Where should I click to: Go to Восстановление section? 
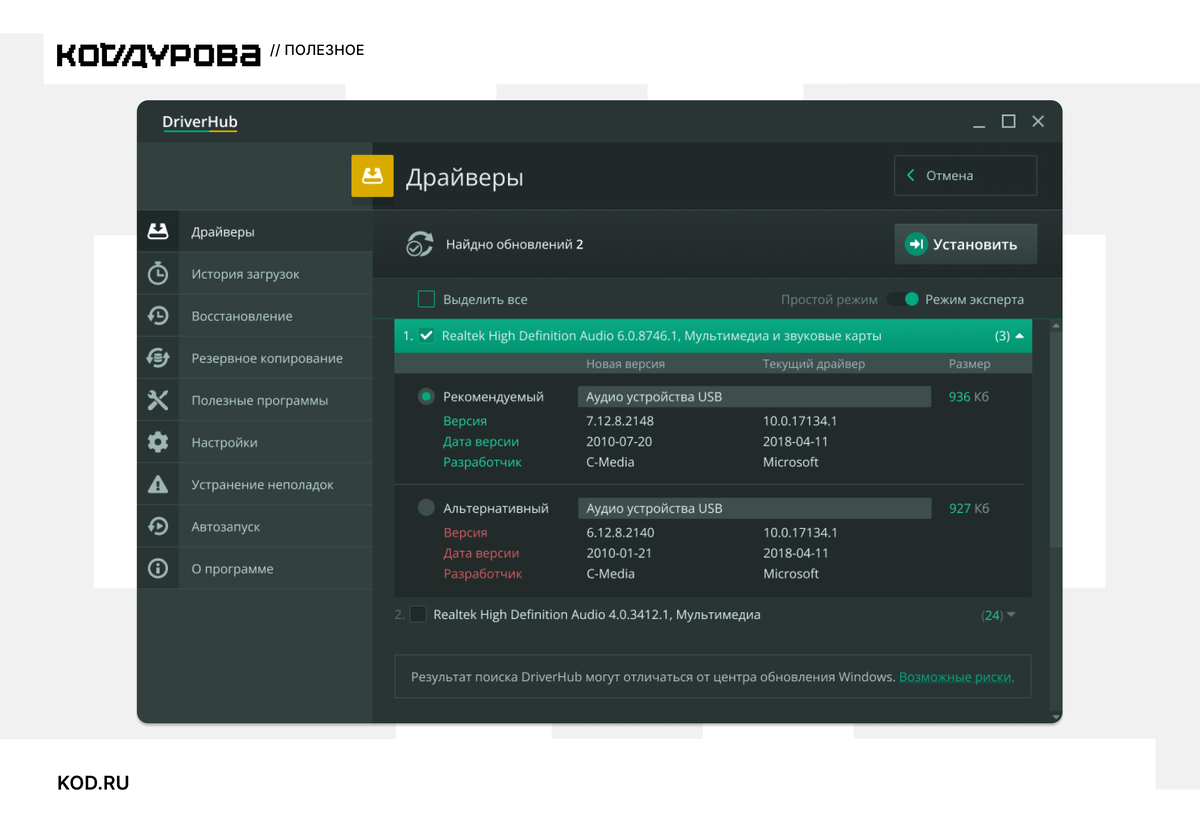[254, 316]
